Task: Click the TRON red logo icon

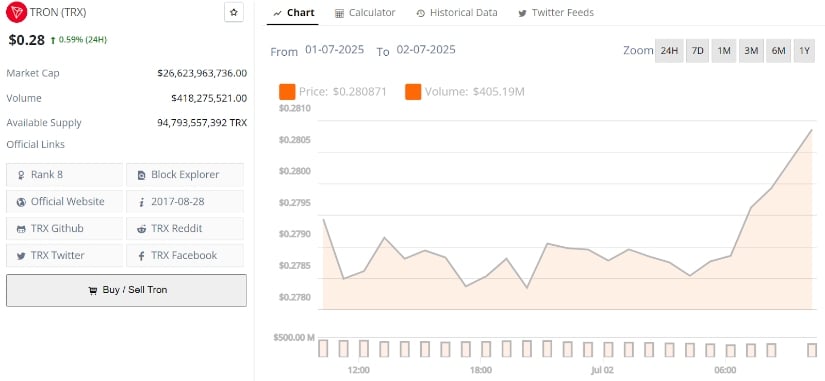Action: 16,12
